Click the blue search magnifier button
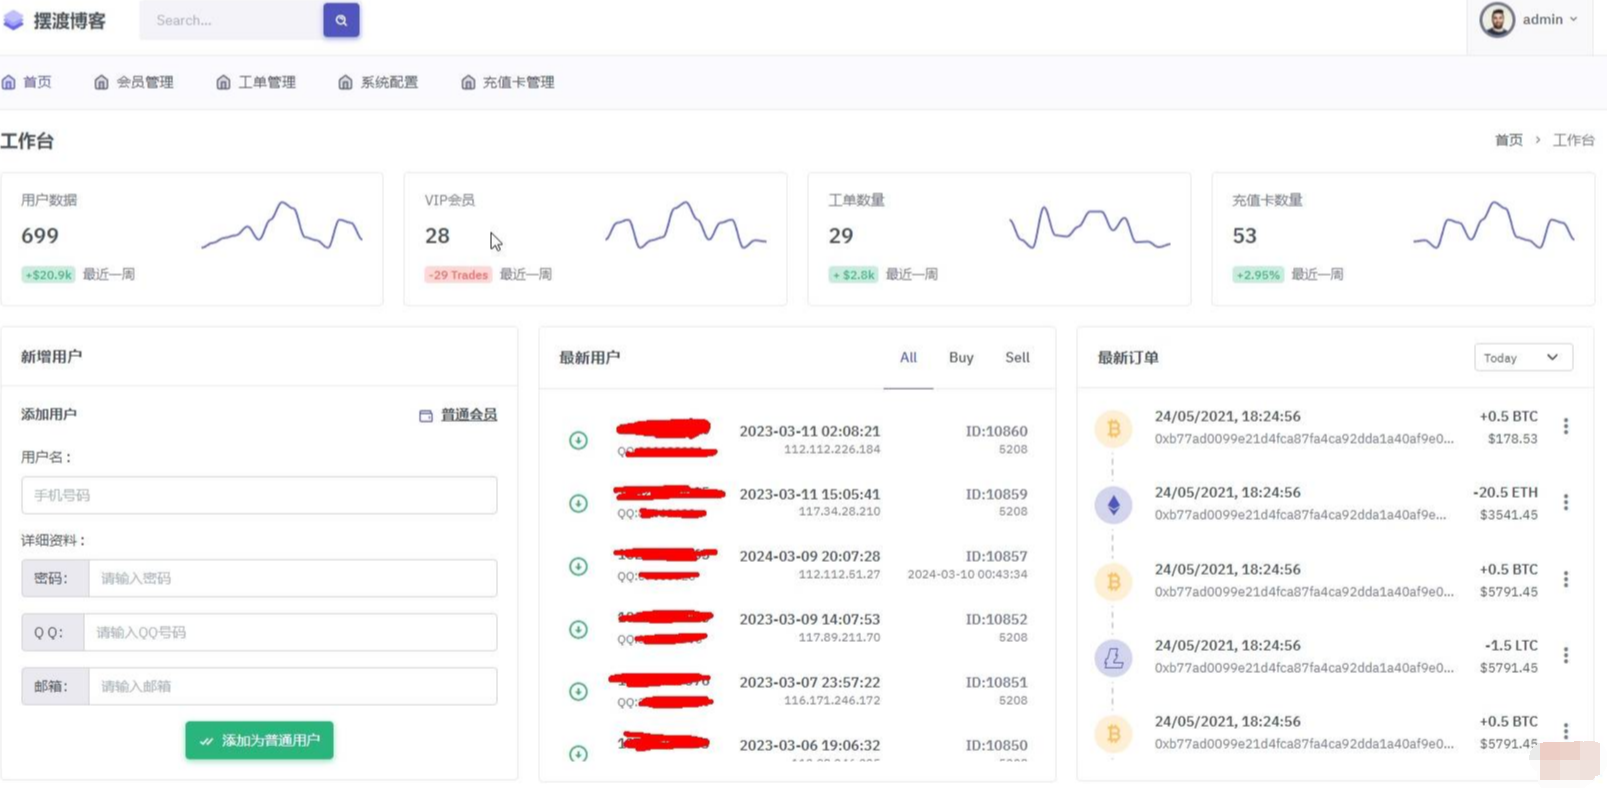 coord(341,20)
